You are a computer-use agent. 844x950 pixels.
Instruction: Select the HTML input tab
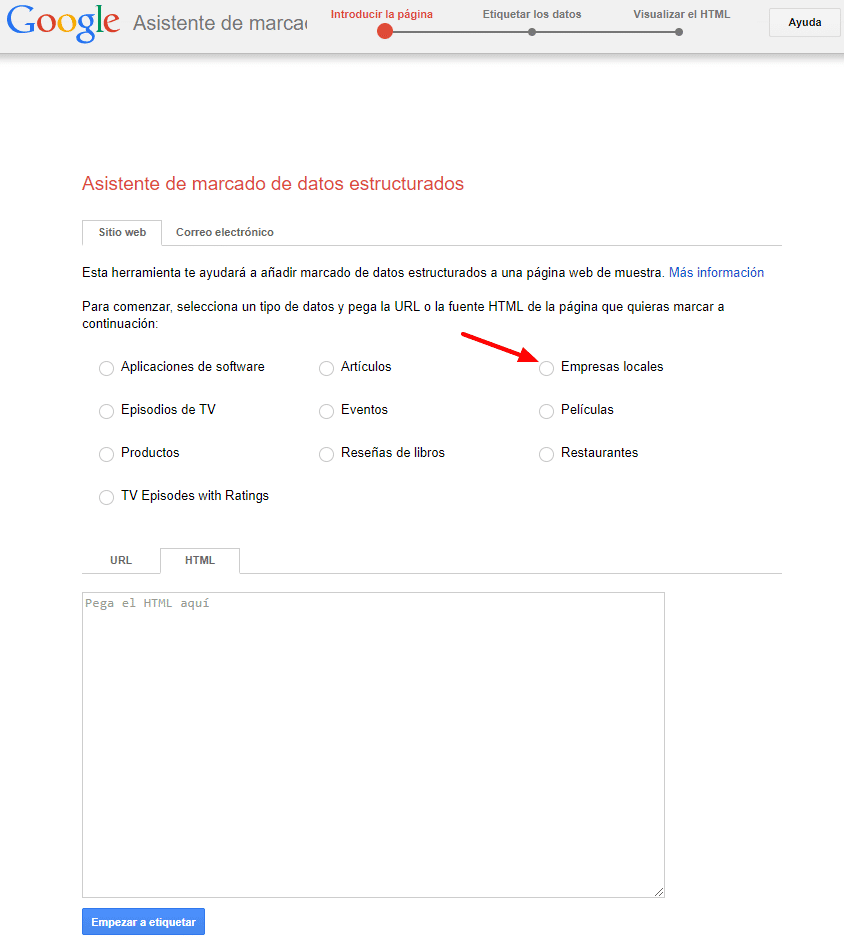pos(200,560)
